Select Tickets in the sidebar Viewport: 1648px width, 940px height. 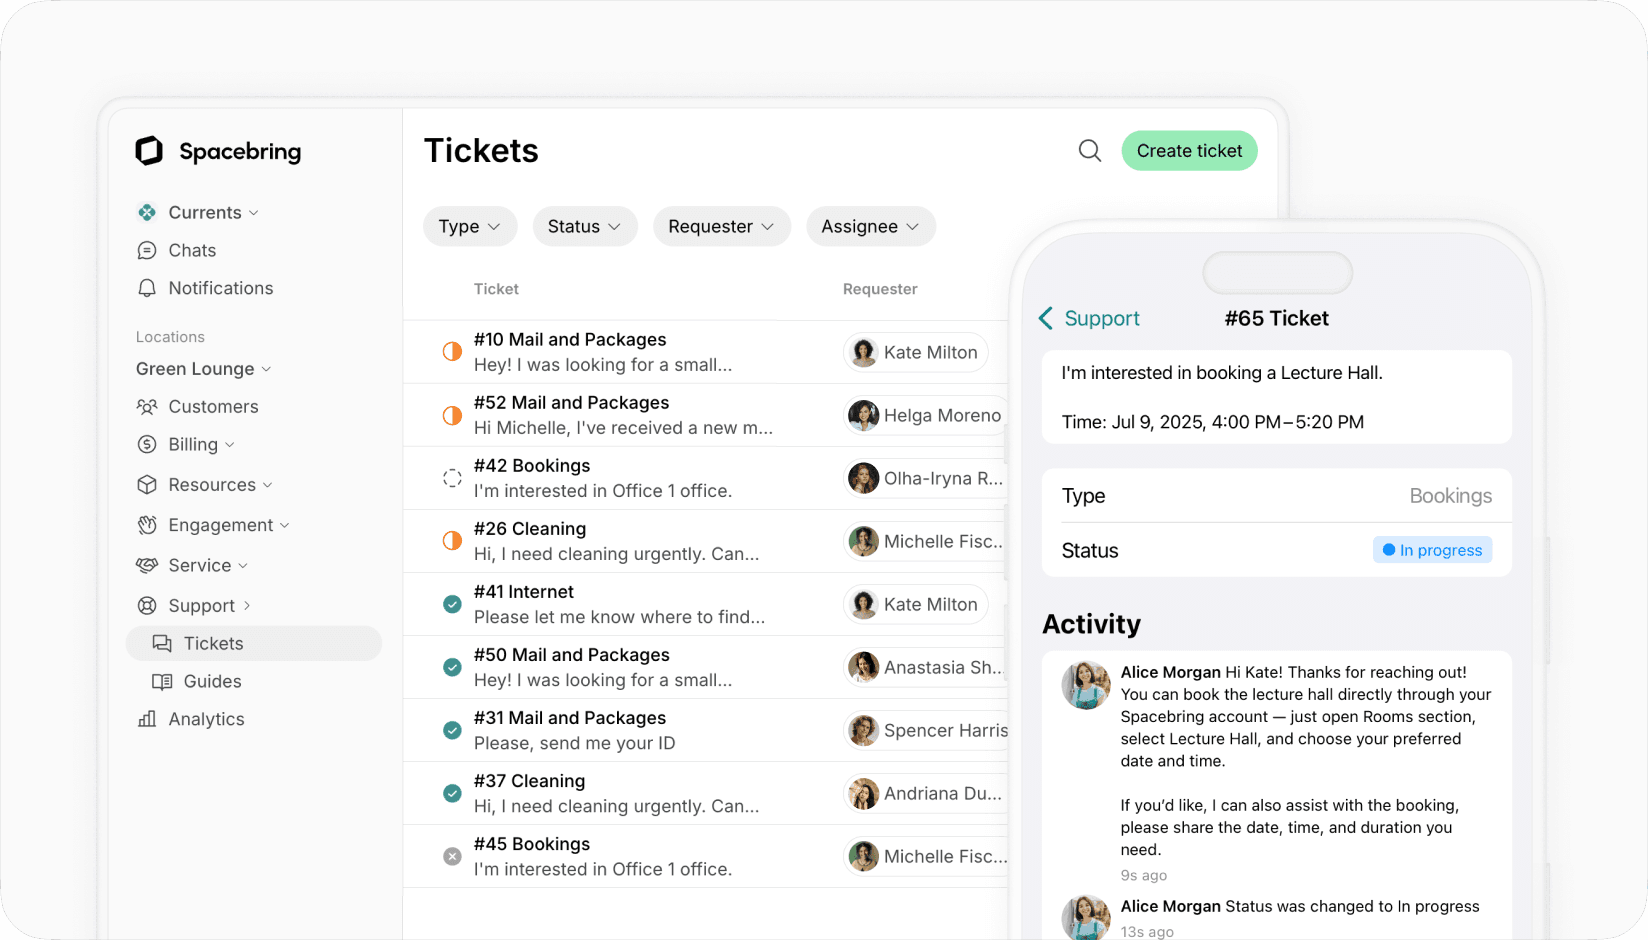coord(213,643)
